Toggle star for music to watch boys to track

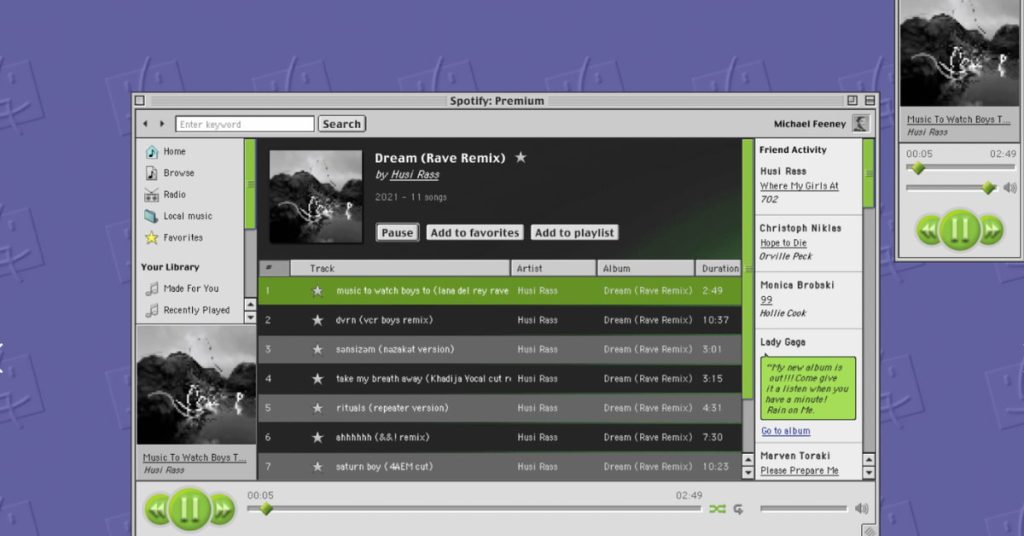point(317,291)
